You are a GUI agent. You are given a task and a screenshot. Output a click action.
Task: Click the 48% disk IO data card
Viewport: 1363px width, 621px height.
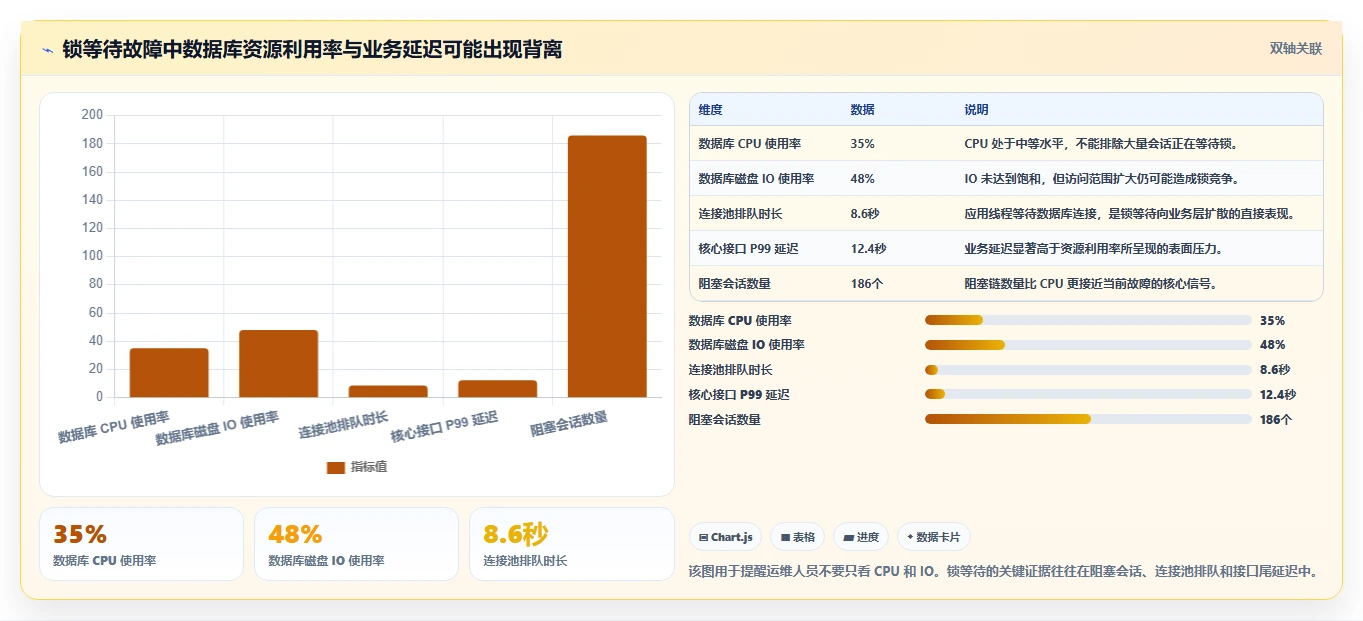pyautogui.click(x=356, y=544)
